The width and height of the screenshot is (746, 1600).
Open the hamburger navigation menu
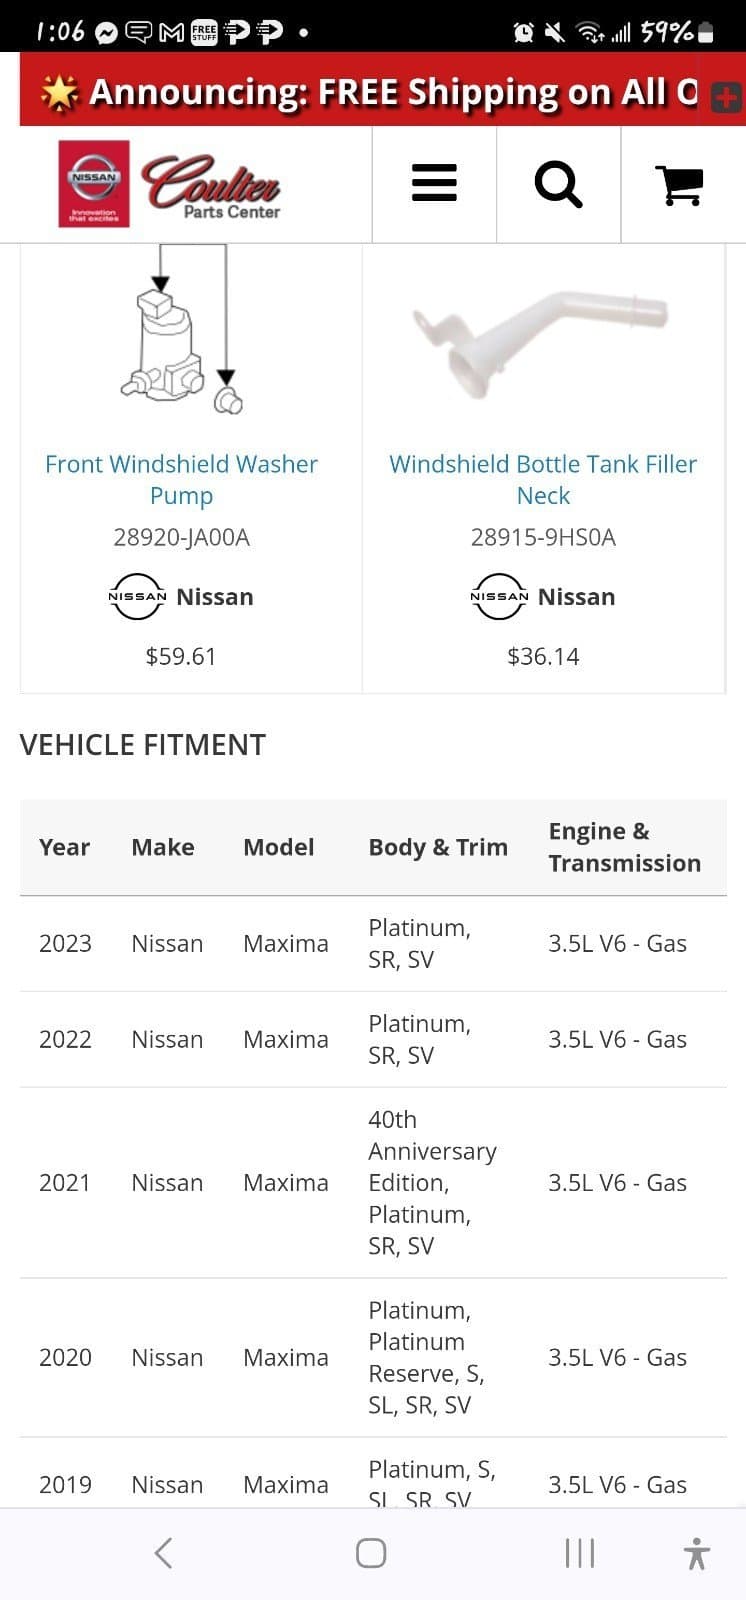(x=433, y=185)
